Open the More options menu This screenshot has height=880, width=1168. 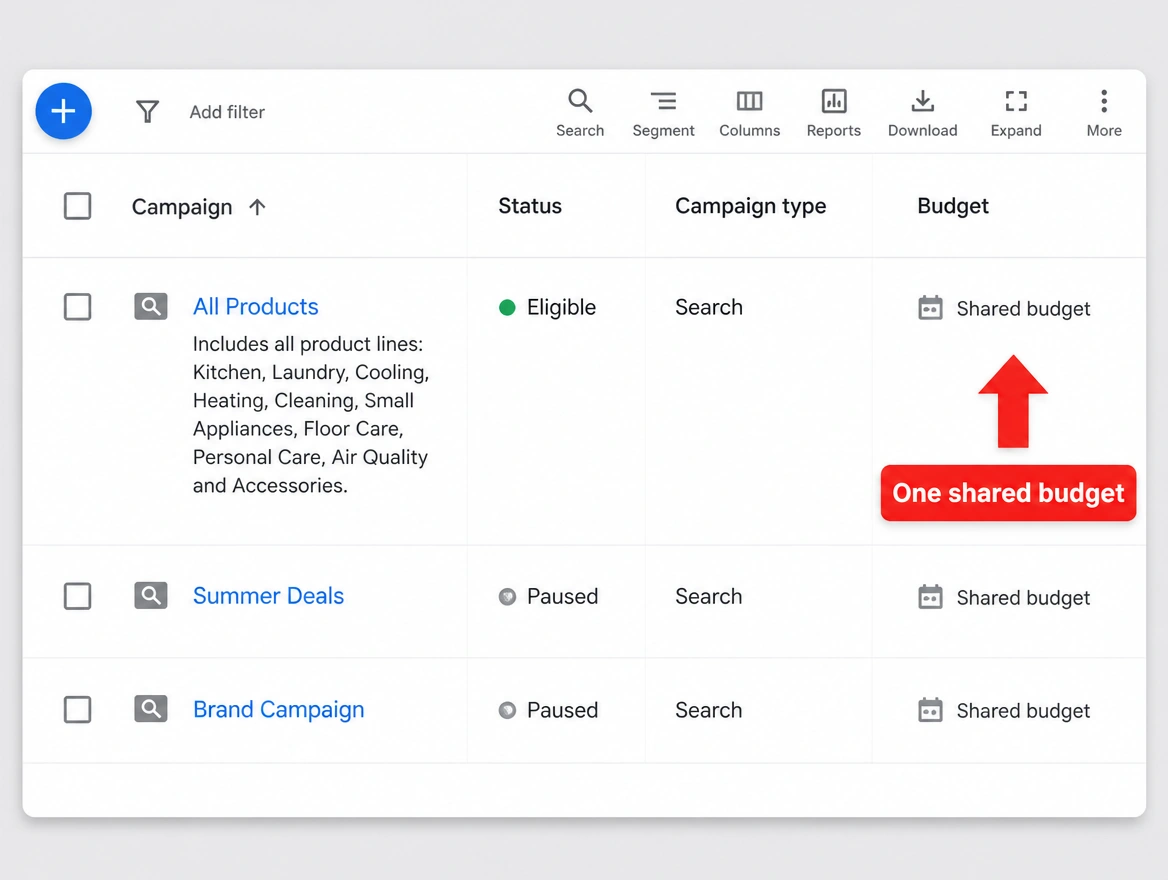[x=1104, y=113]
